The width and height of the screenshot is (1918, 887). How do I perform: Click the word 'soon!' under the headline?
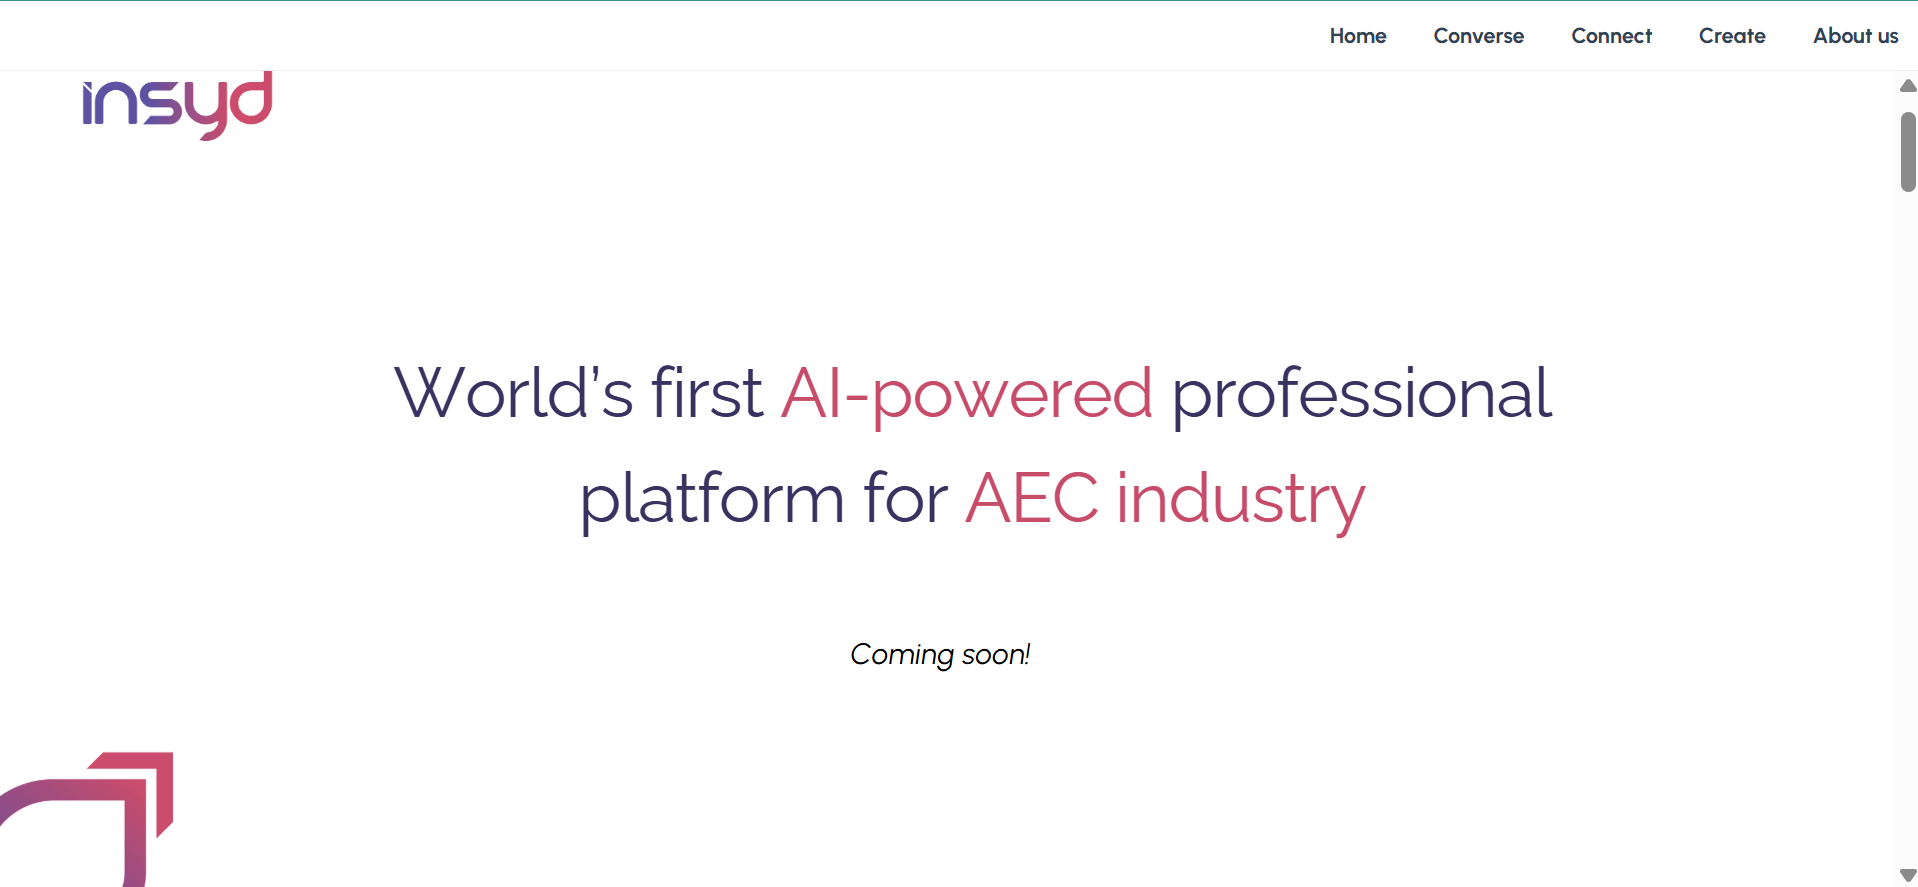pyautogui.click(x=995, y=654)
